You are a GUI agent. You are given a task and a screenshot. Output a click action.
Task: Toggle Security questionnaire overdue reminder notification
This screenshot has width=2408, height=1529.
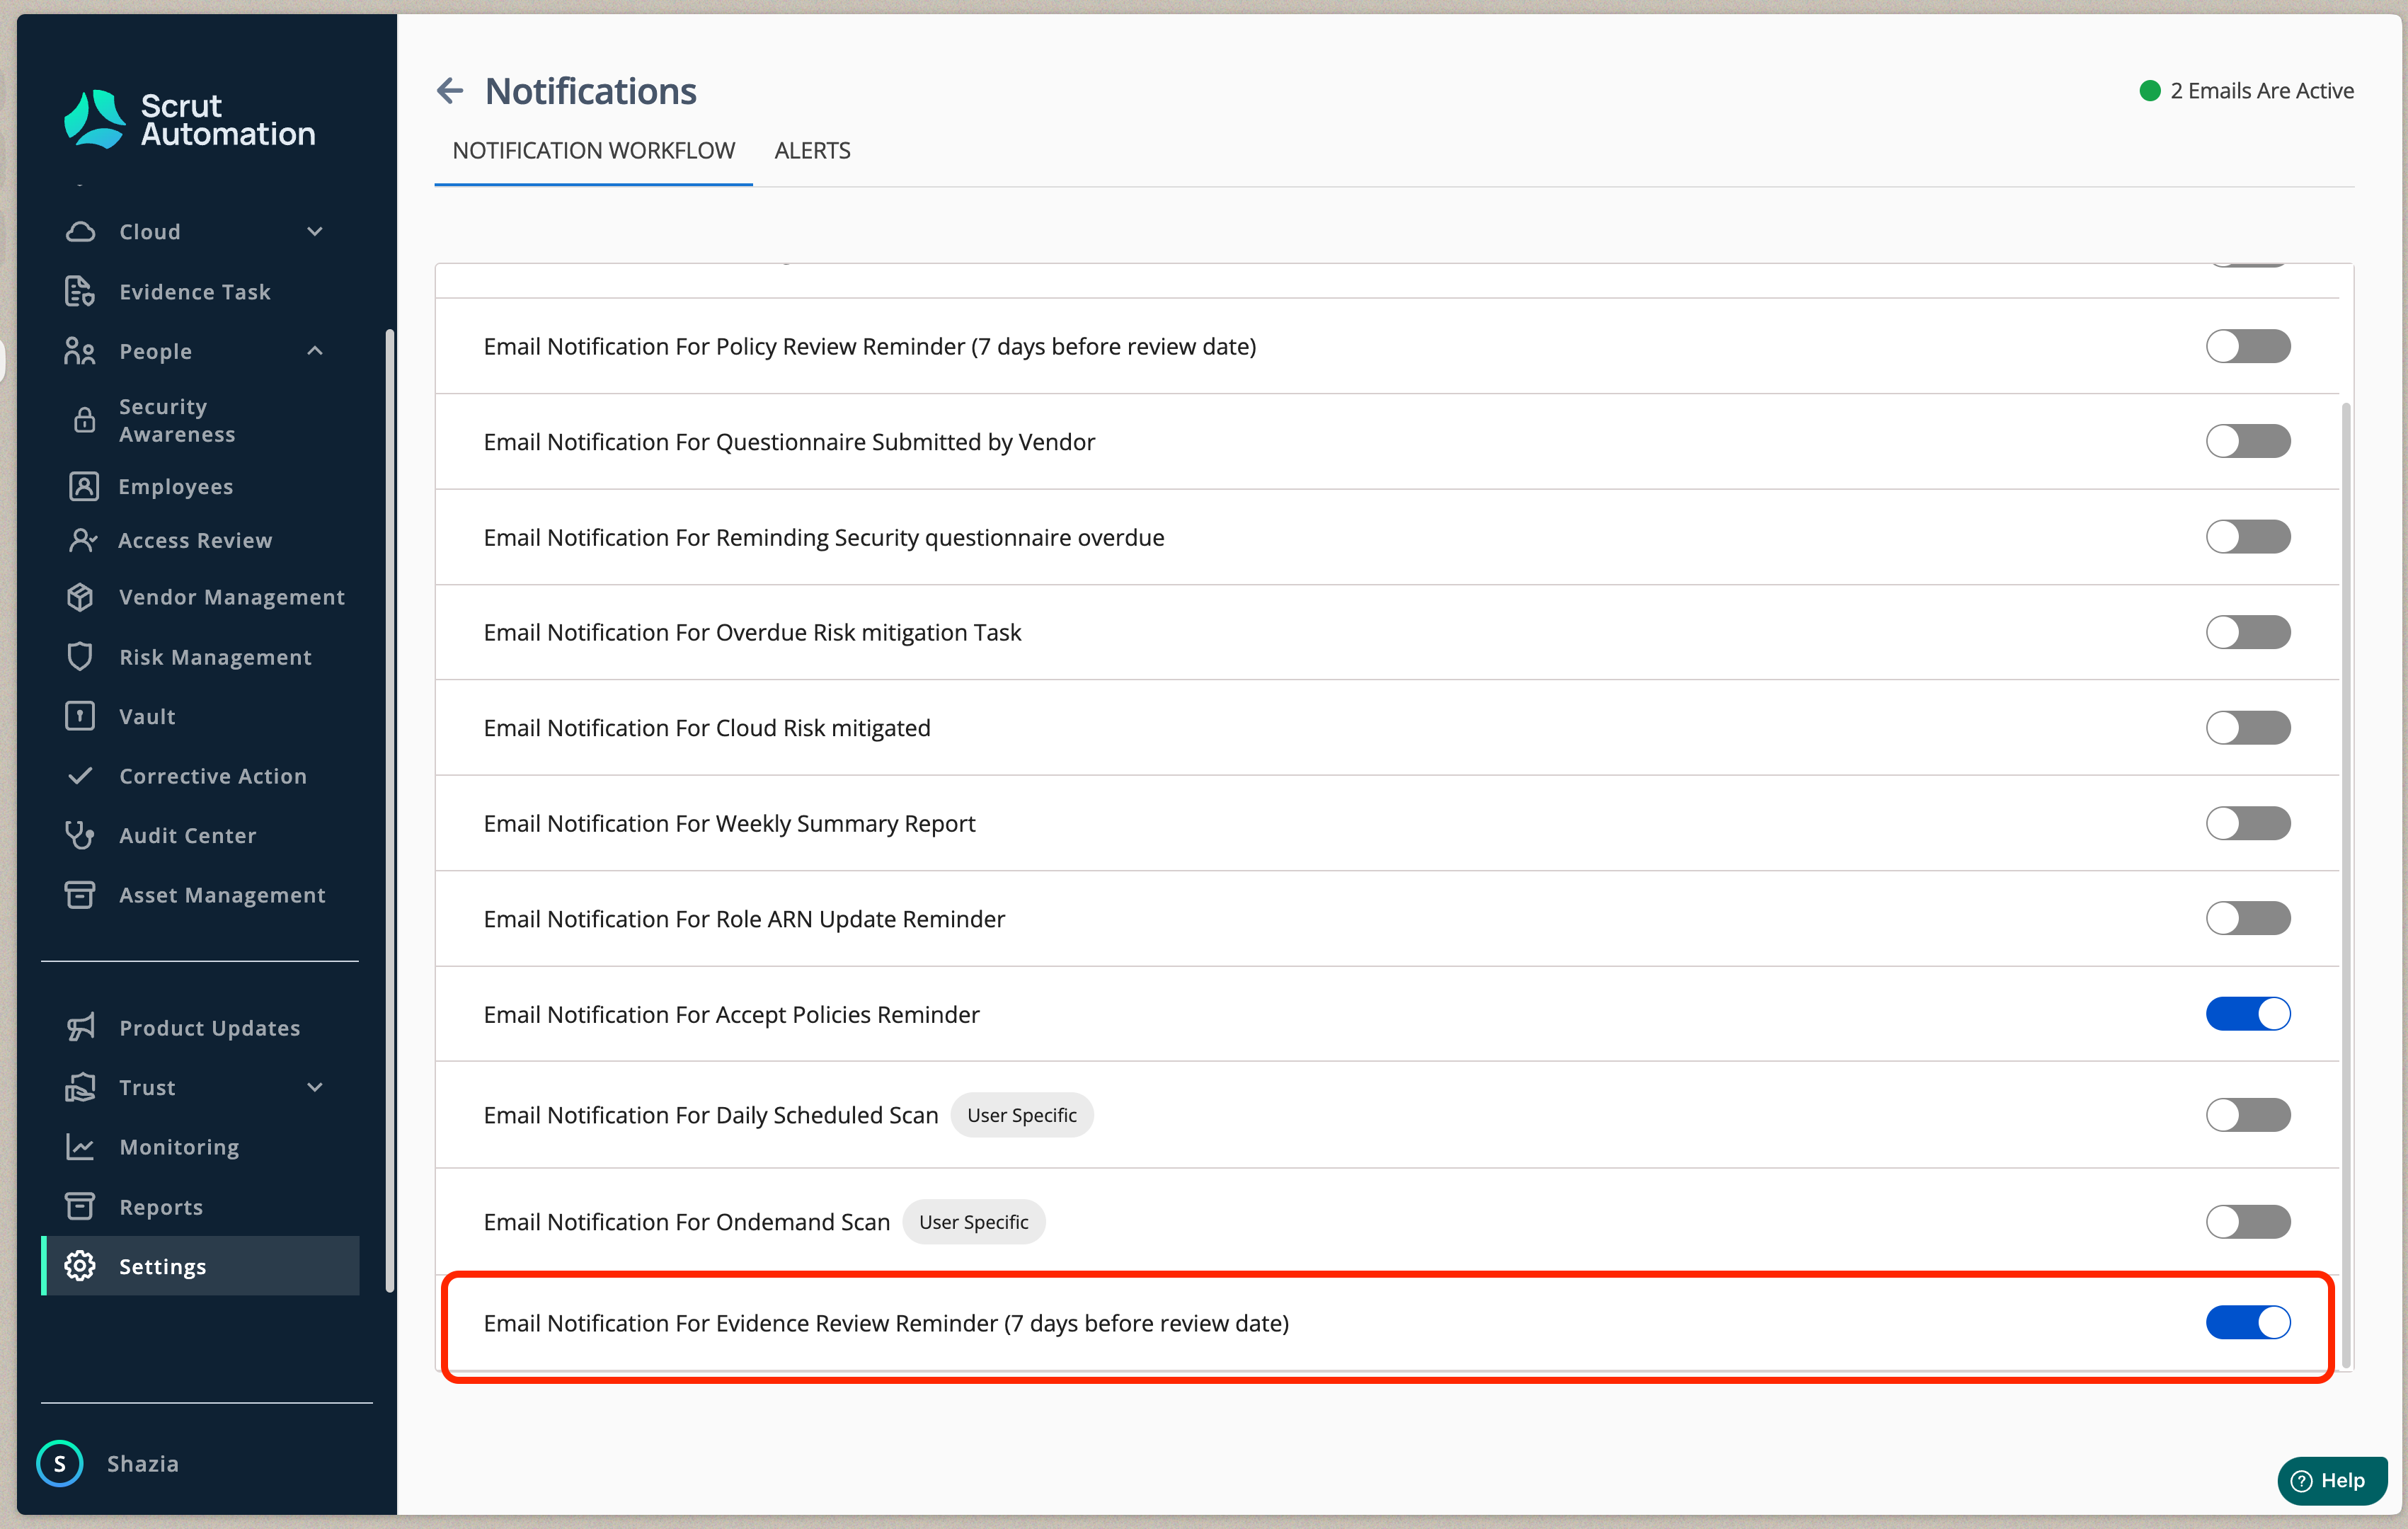[2248, 537]
